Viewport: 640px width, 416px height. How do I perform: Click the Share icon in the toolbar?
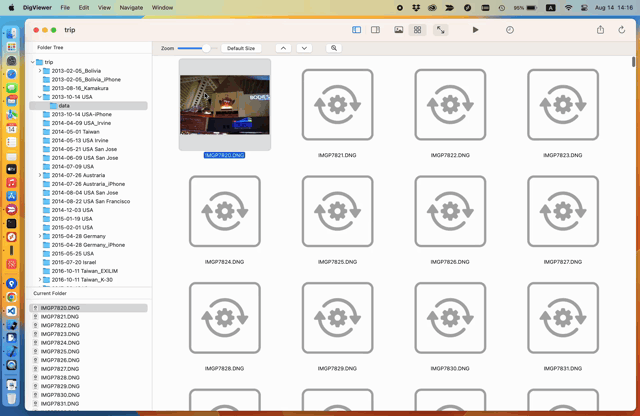(x=600, y=30)
